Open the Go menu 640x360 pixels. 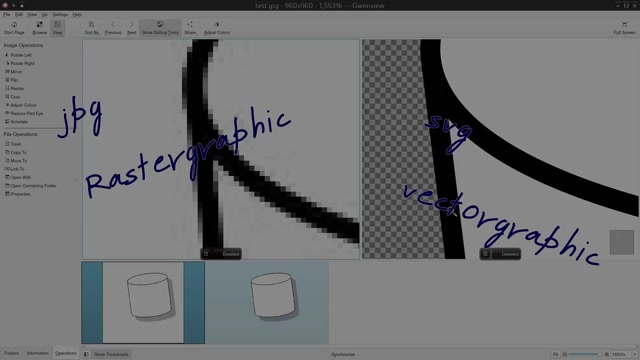(x=44, y=14)
